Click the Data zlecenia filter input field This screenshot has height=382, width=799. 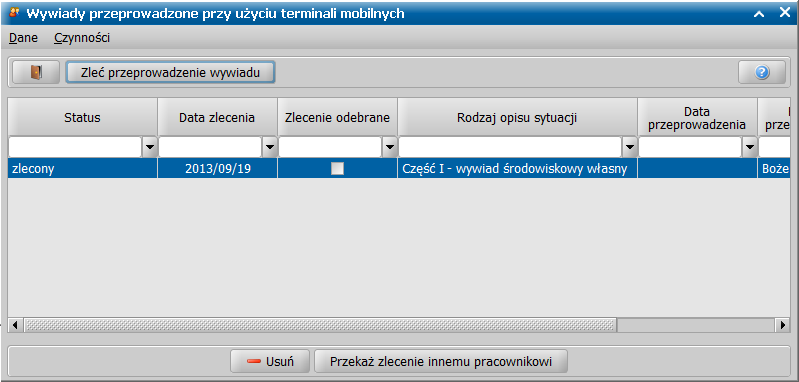click(x=210, y=147)
